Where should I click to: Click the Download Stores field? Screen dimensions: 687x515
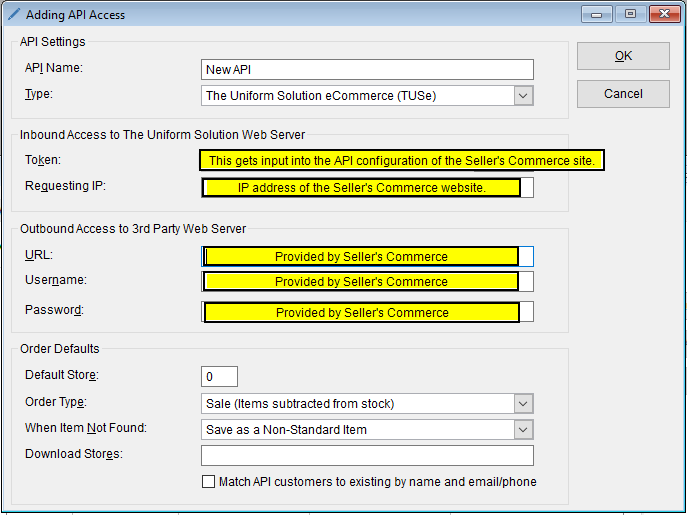click(x=367, y=455)
